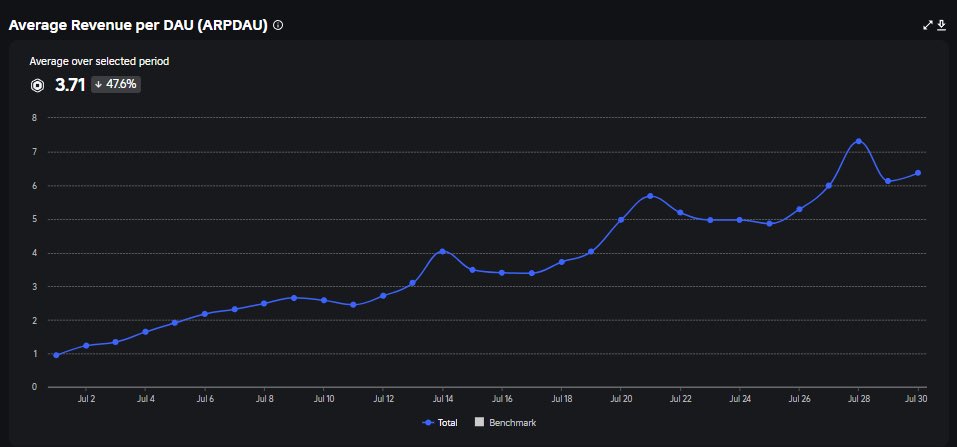Select the Jul 11 data point

tap(353, 305)
